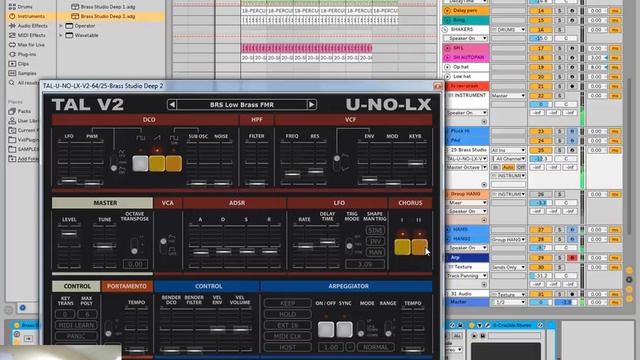Open Master track 1/2 output dropdown
640x360 pixels.
(x=508, y=302)
